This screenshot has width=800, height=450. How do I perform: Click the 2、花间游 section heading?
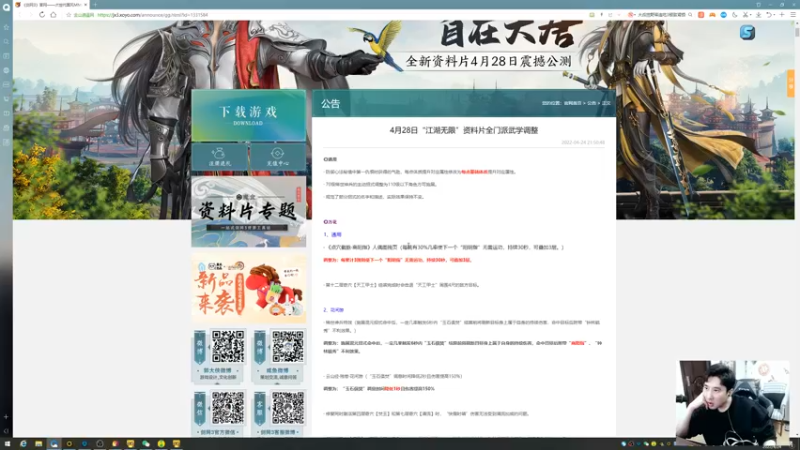pos(334,310)
